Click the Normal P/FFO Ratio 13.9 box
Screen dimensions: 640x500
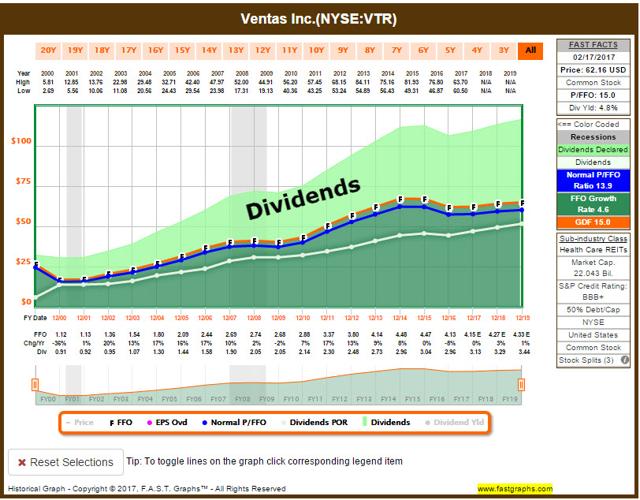click(x=593, y=180)
